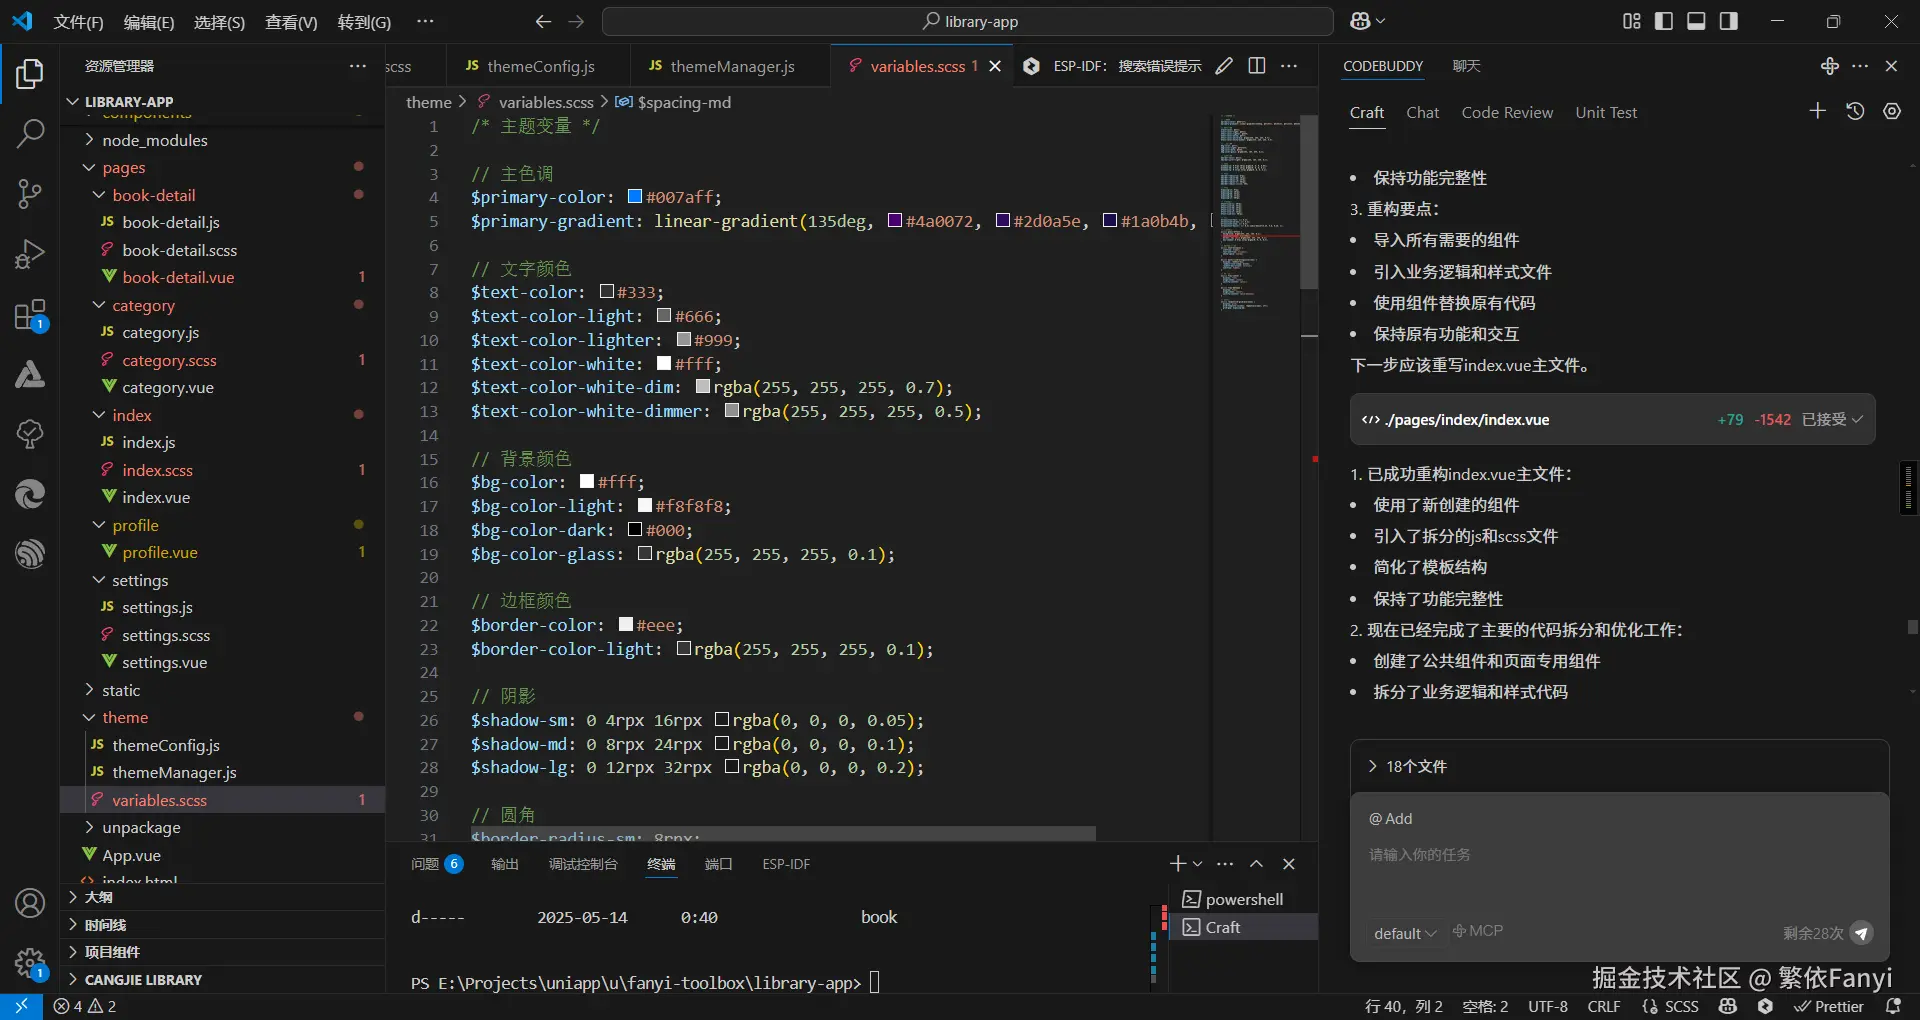
Task: Send the task in CodeBuddy input
Action: click(1860, 933)
